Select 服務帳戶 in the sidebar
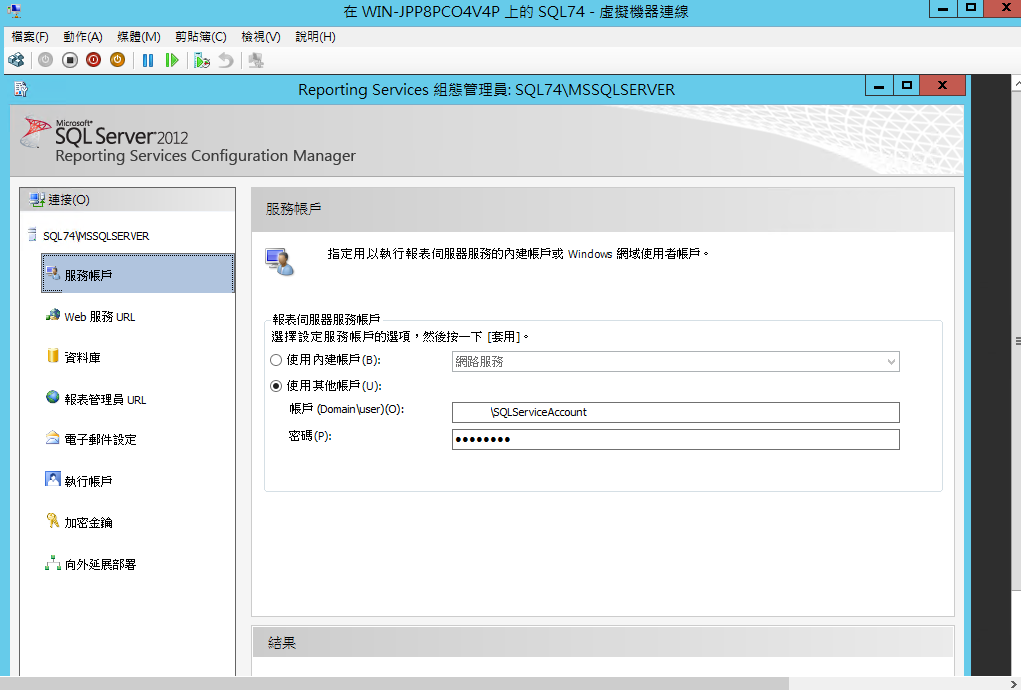The height and width of the screenshot is (690, 1021). pyautogui.click(x=137, y=274)
